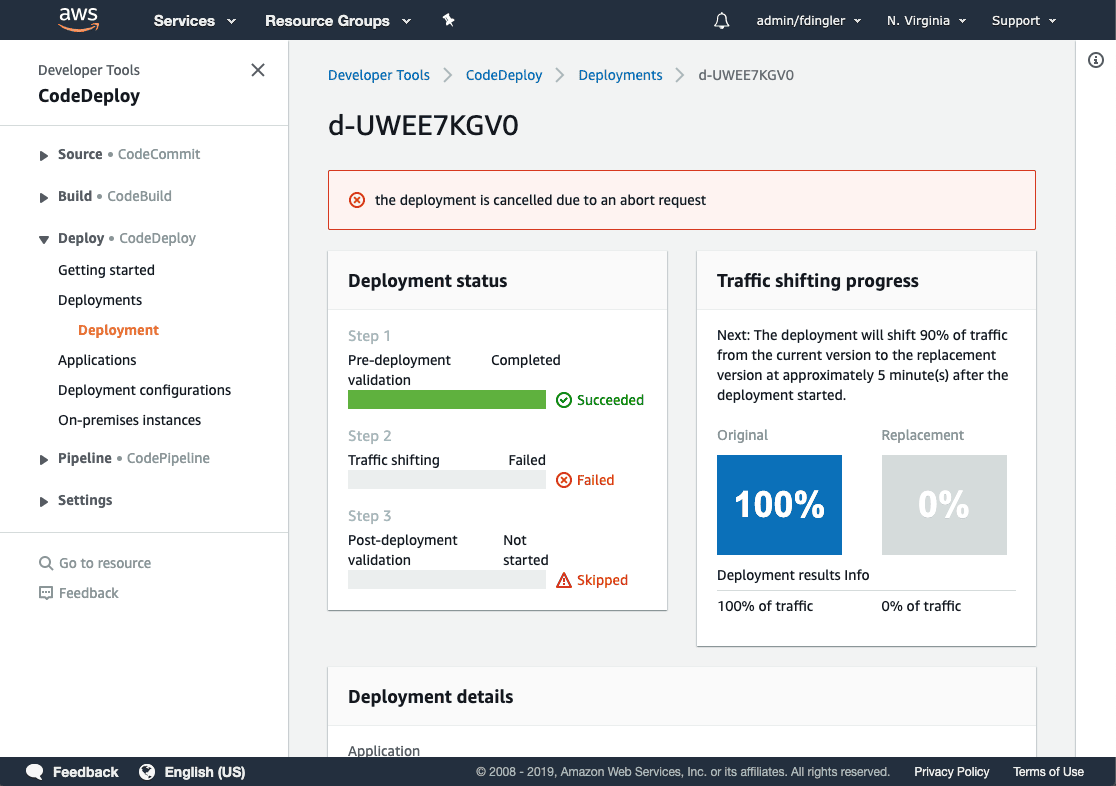Open the N. Virginia region dropdown
The image size is (1116, 786).
(926, 21)
